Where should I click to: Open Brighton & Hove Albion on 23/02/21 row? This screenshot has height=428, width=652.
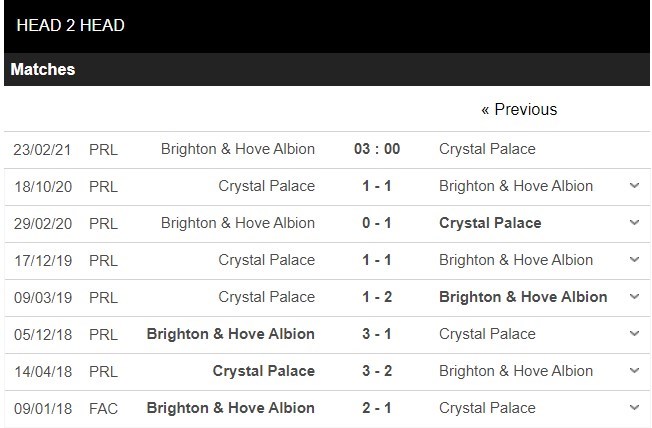click(x=238, y=149)
